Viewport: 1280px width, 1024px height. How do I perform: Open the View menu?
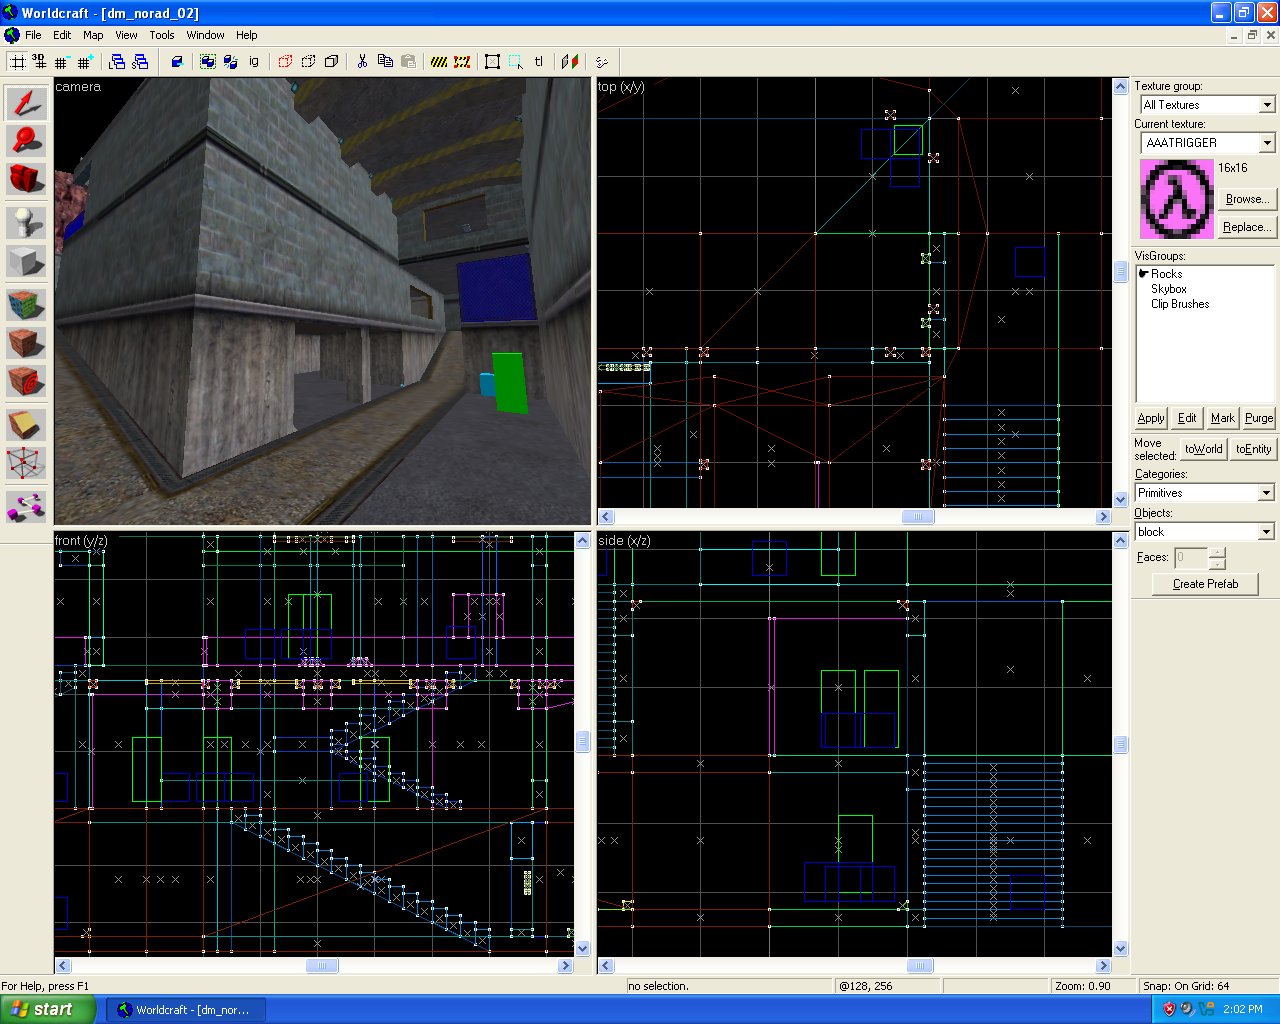point(126,35)
